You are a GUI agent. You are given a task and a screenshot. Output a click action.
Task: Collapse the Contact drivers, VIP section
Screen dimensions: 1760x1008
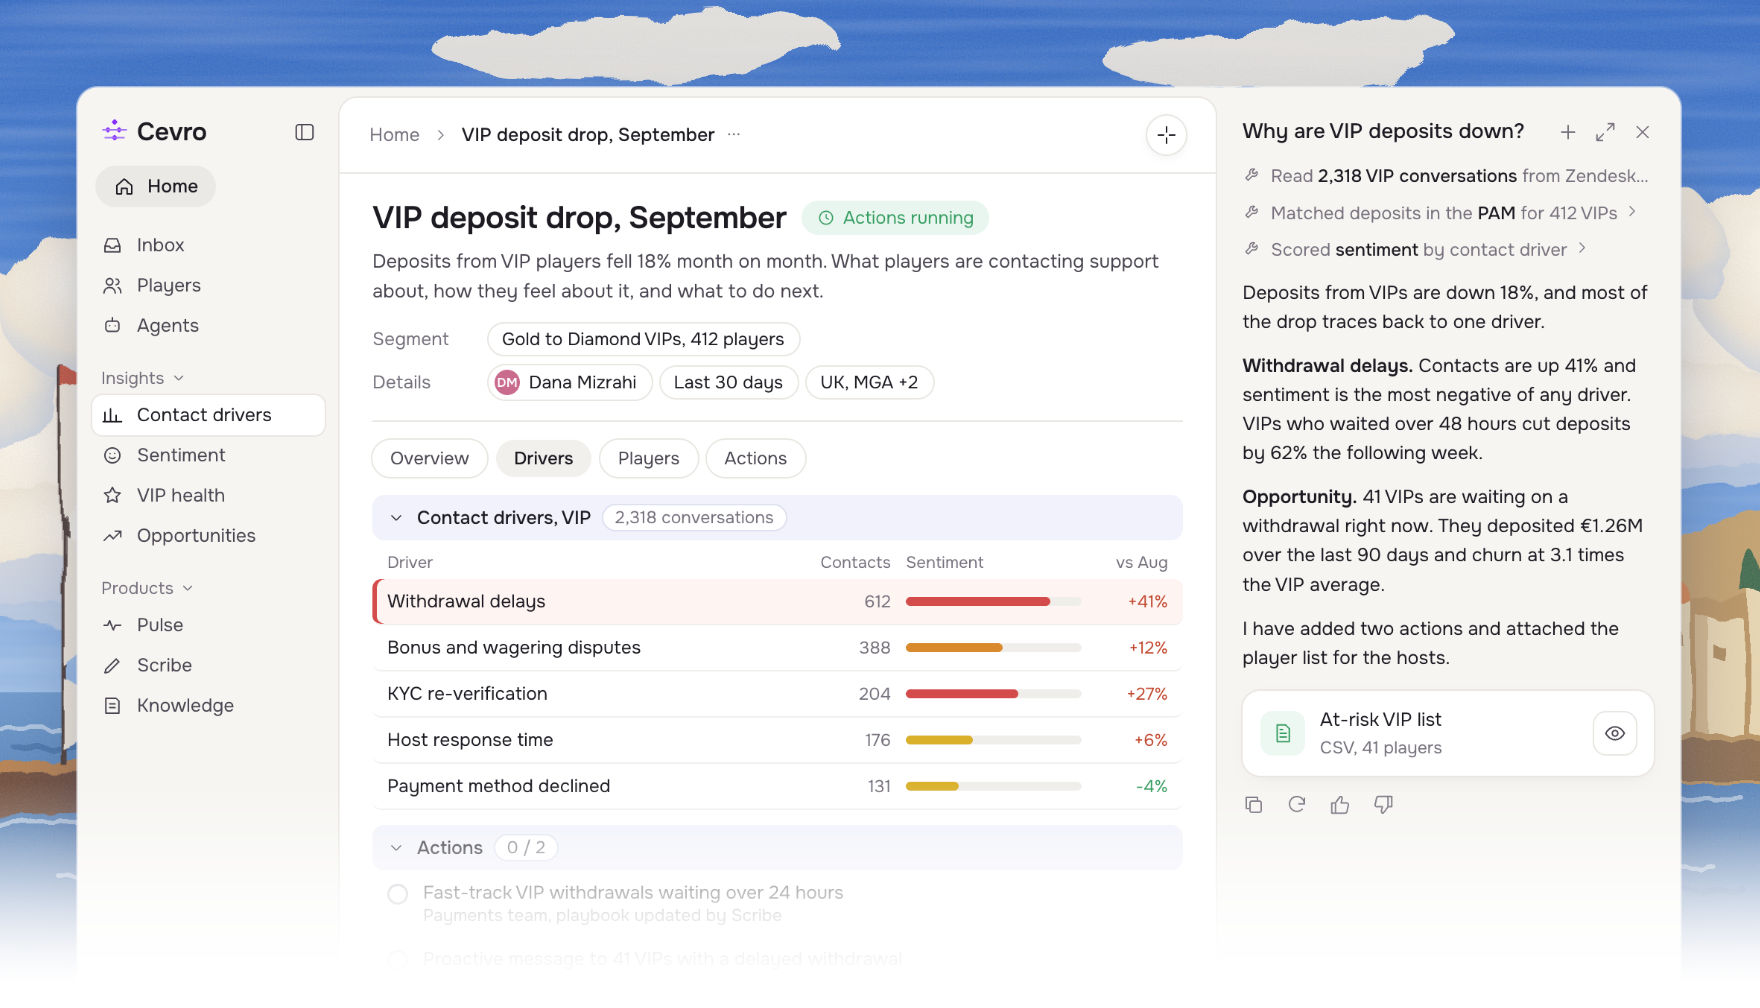[x=396, y=518]
